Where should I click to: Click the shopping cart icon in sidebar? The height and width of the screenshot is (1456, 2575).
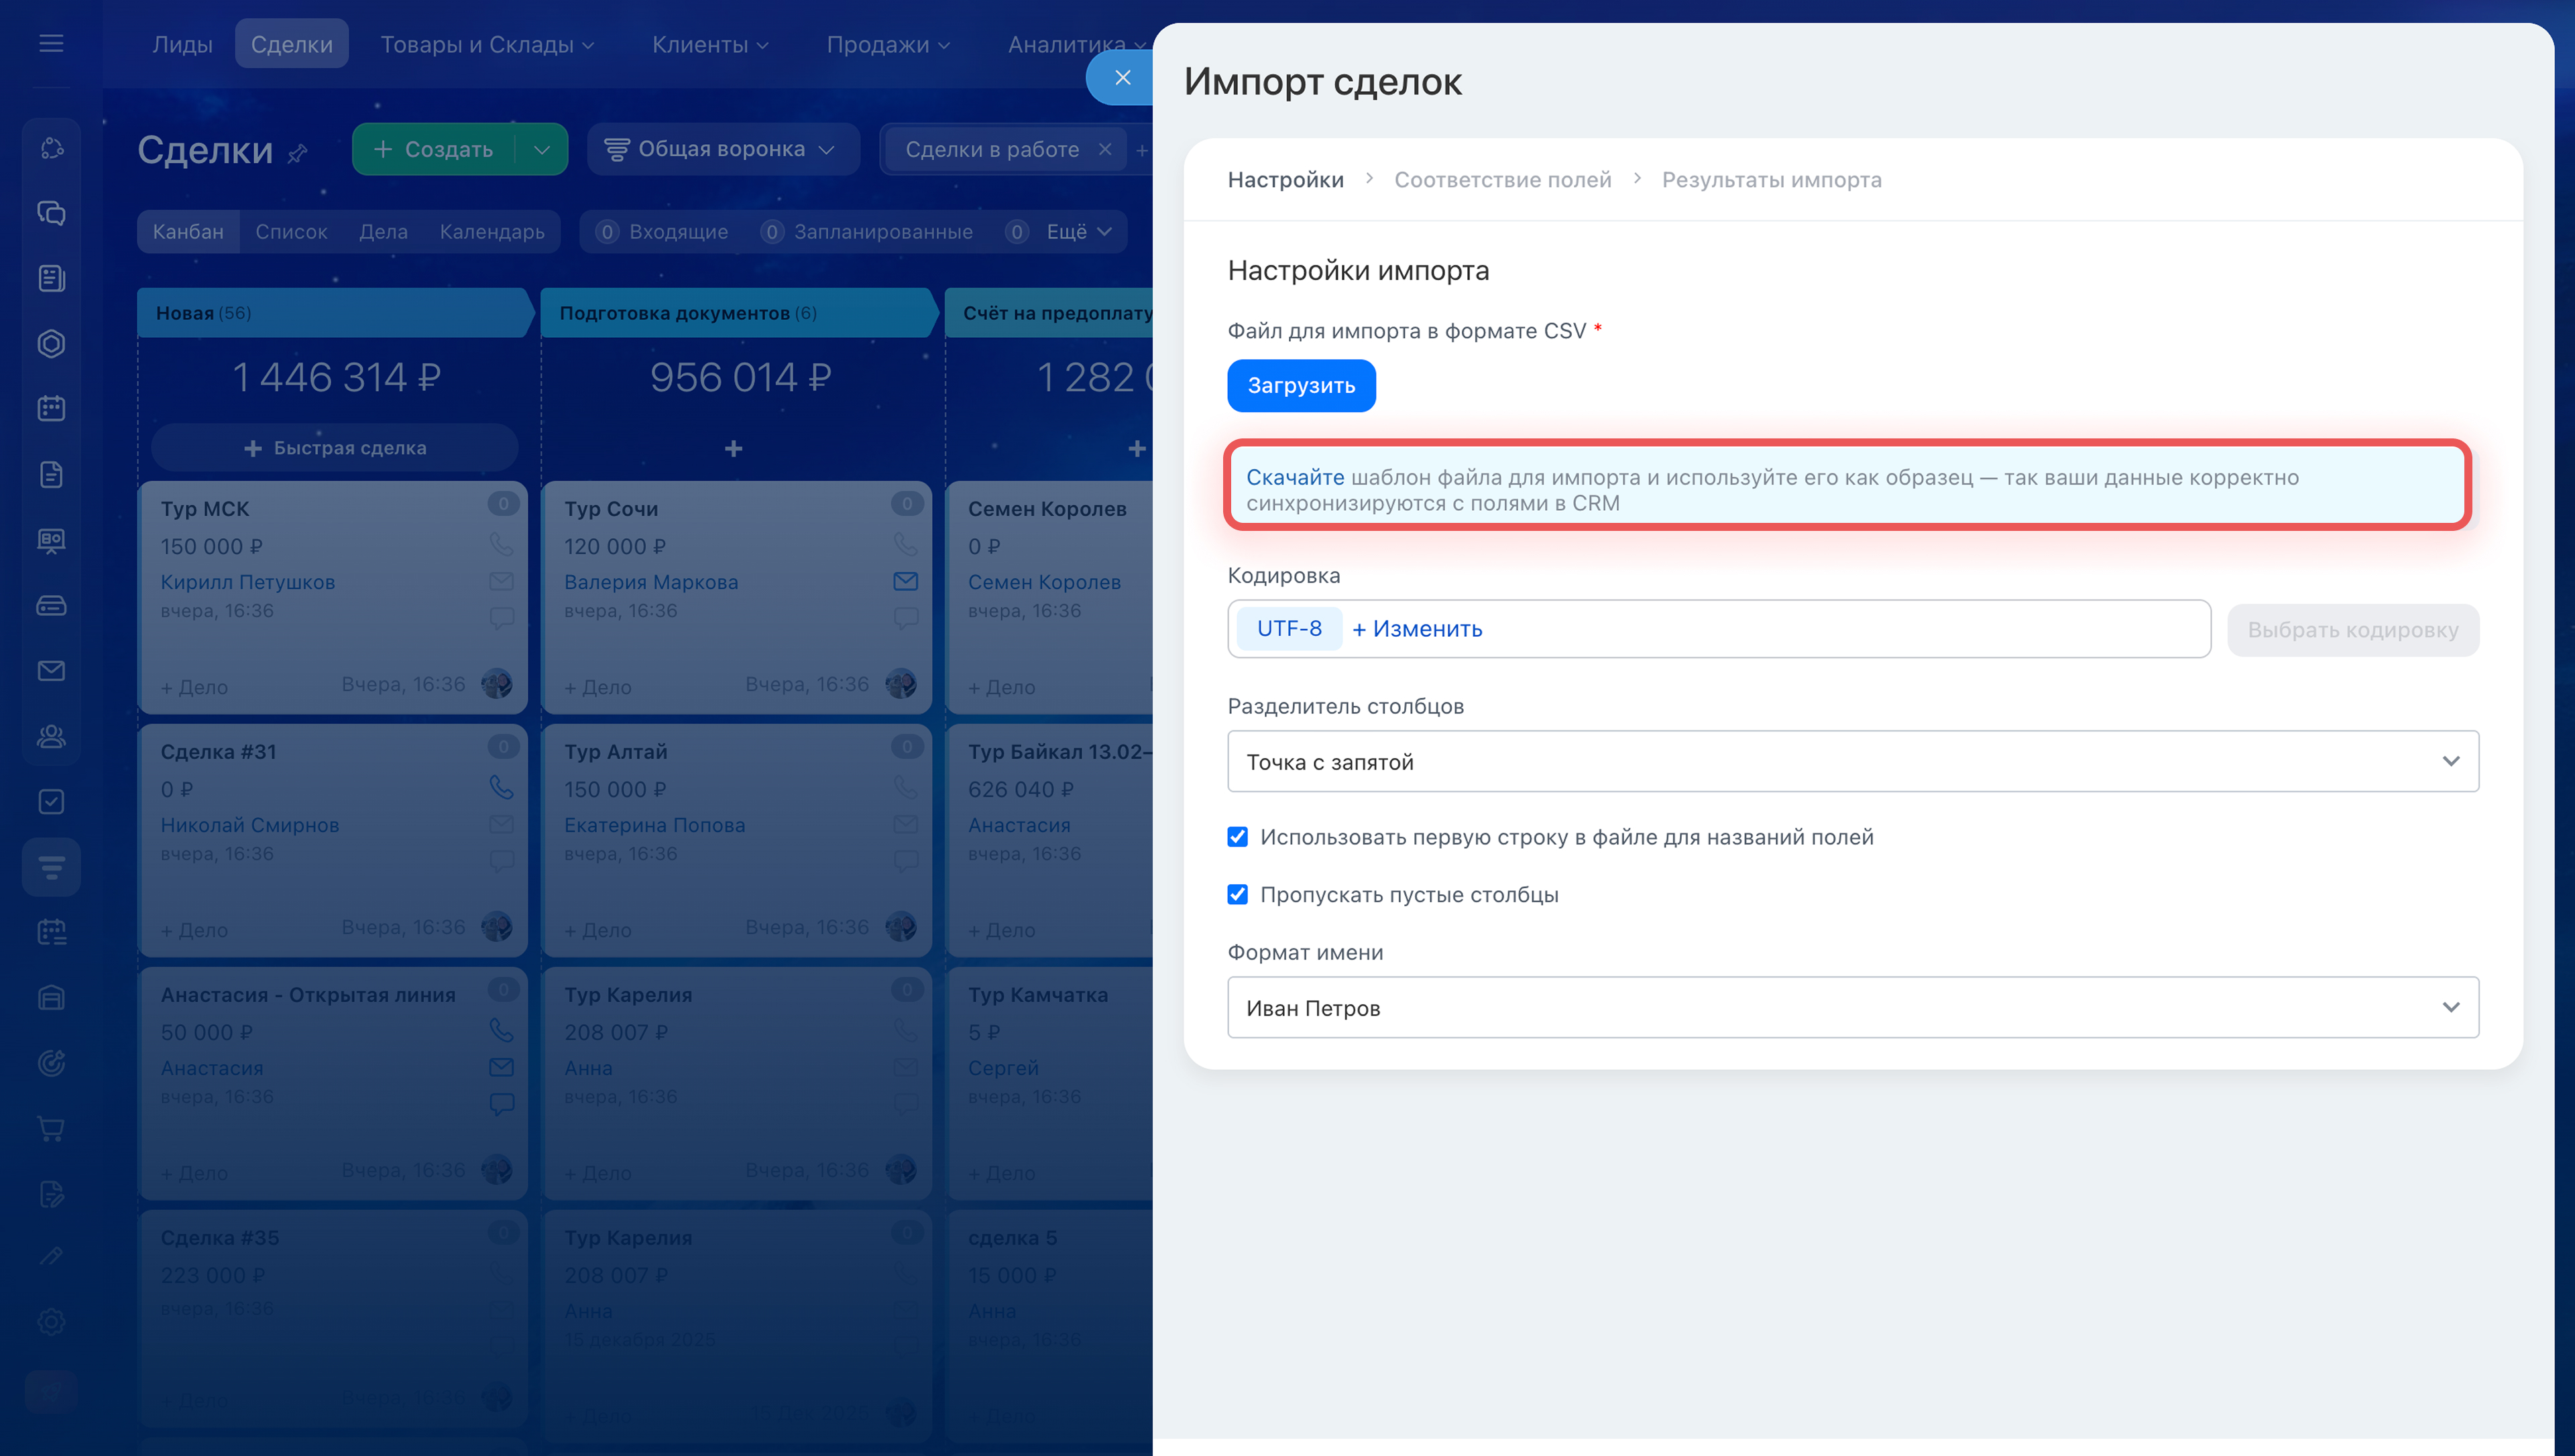coord(51,1128)
